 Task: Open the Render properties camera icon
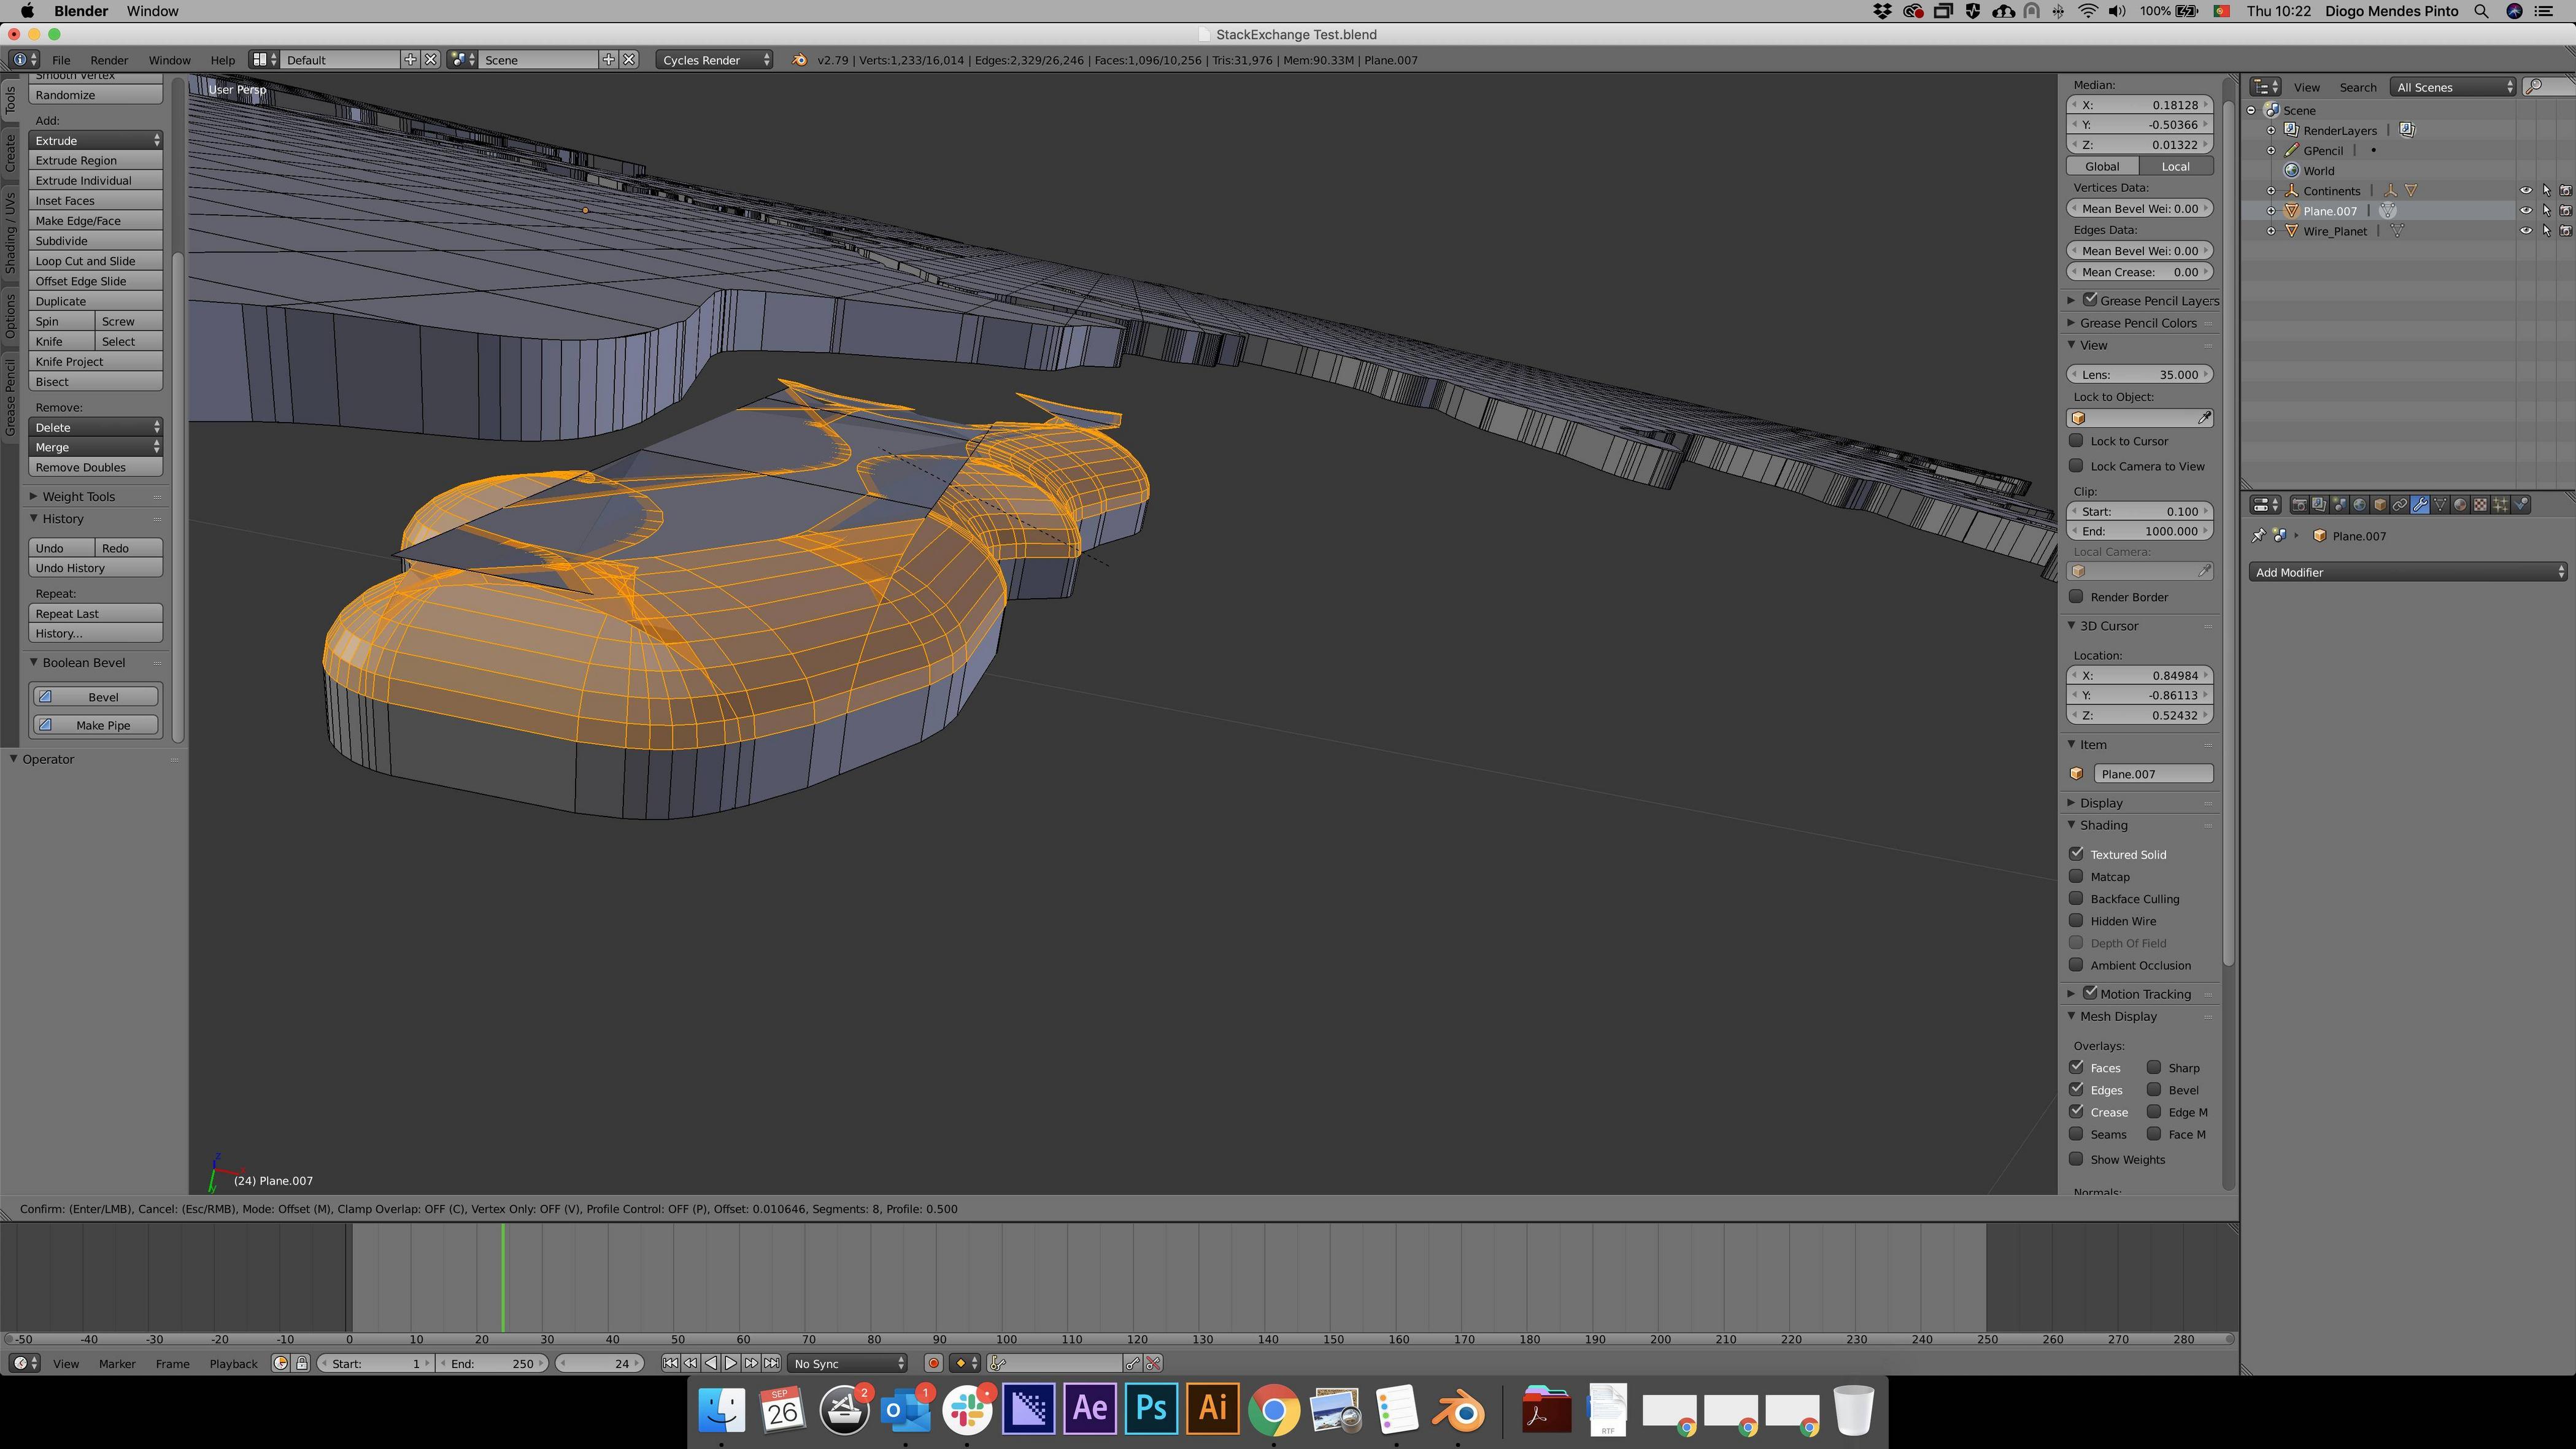coord(2300,505)
